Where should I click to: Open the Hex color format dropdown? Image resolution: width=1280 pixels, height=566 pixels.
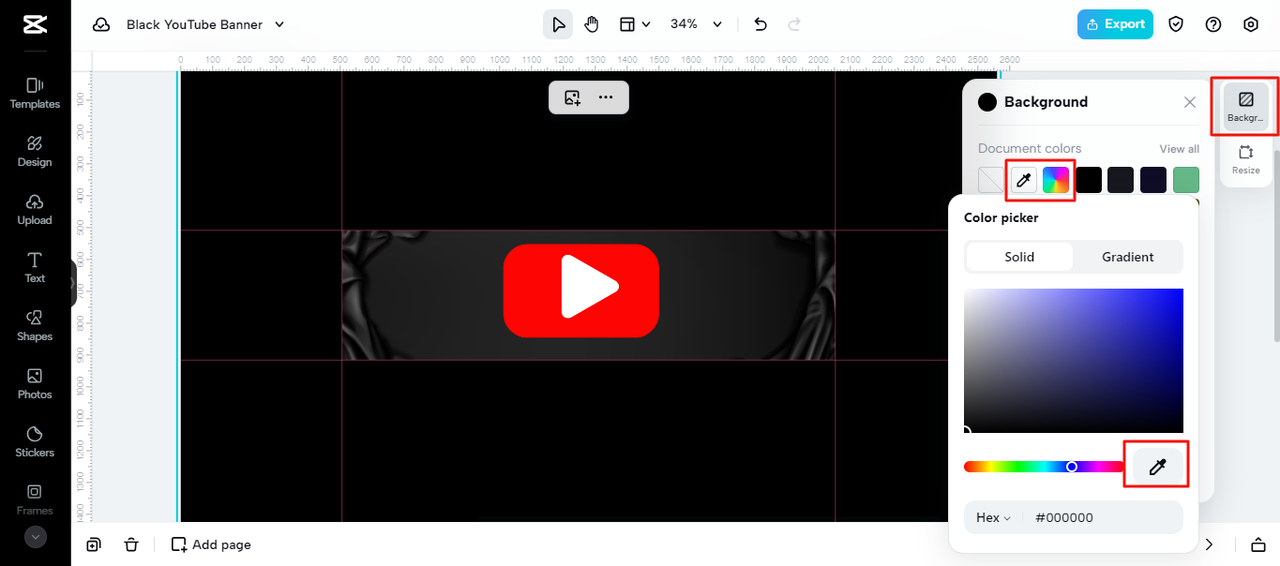[x=994, y=518]
